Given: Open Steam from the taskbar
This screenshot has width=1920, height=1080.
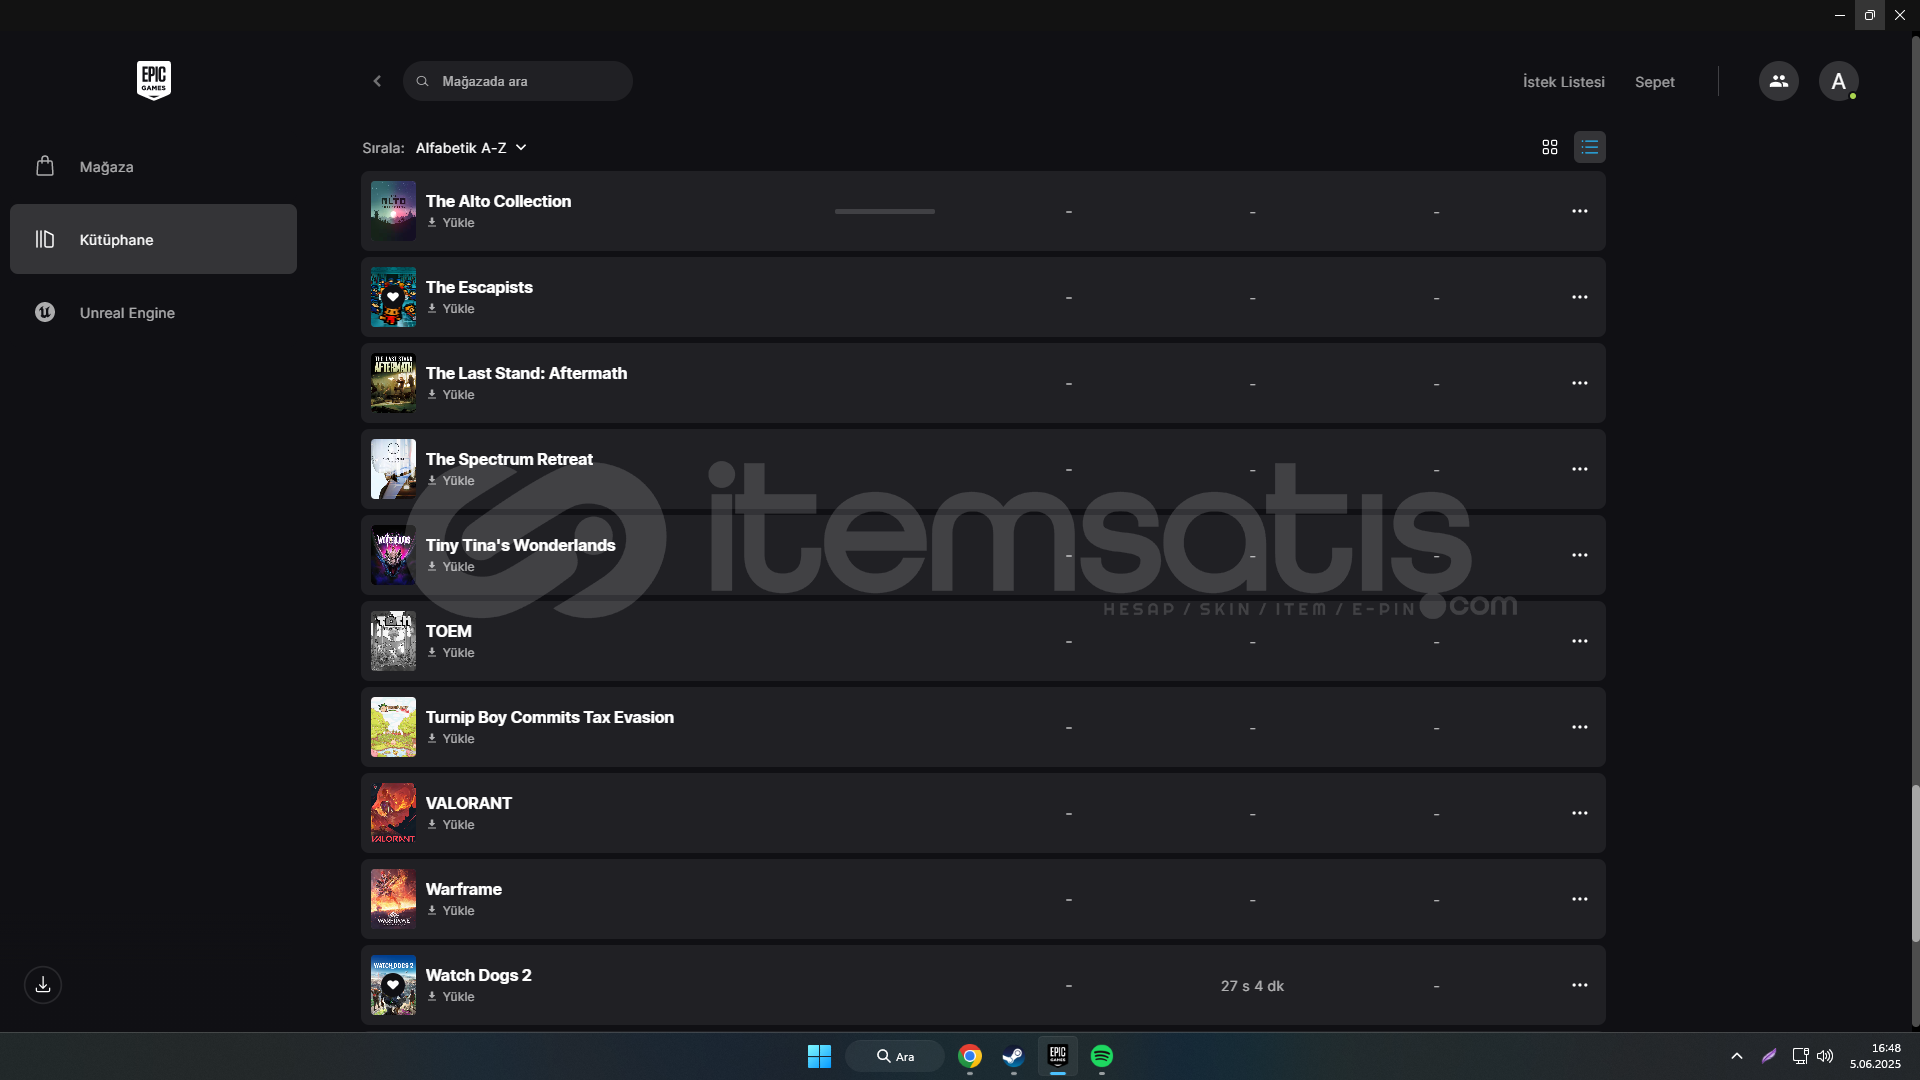Looking at the screenshot, I should (1013, 1056).
